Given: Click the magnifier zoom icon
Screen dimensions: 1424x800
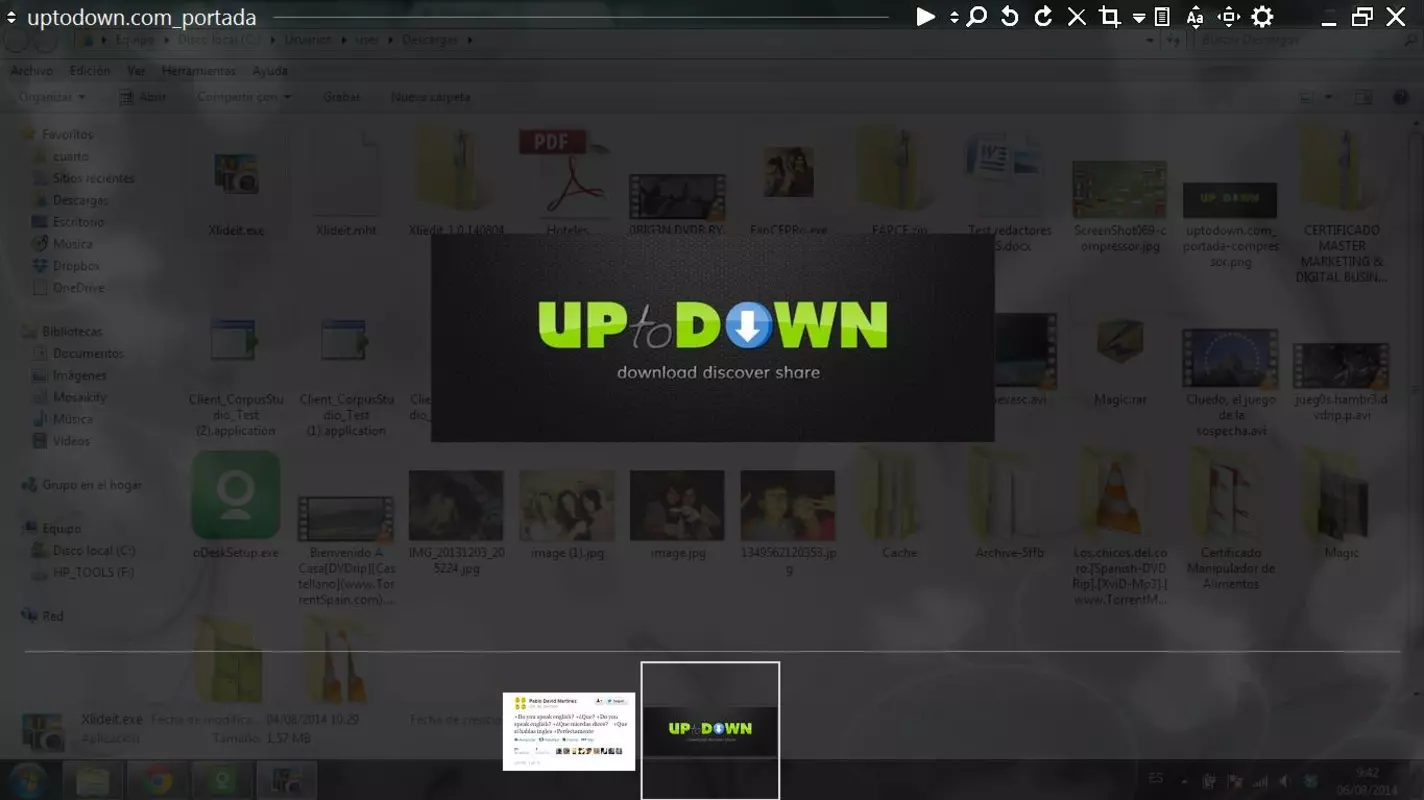Looking at the screenshot, I should tap(977, 17).
